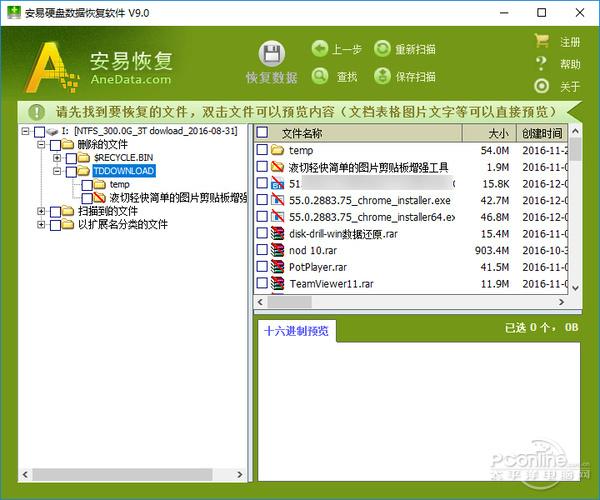
Task: Check the I: drive root checkbox
Action: coord(39,132)
